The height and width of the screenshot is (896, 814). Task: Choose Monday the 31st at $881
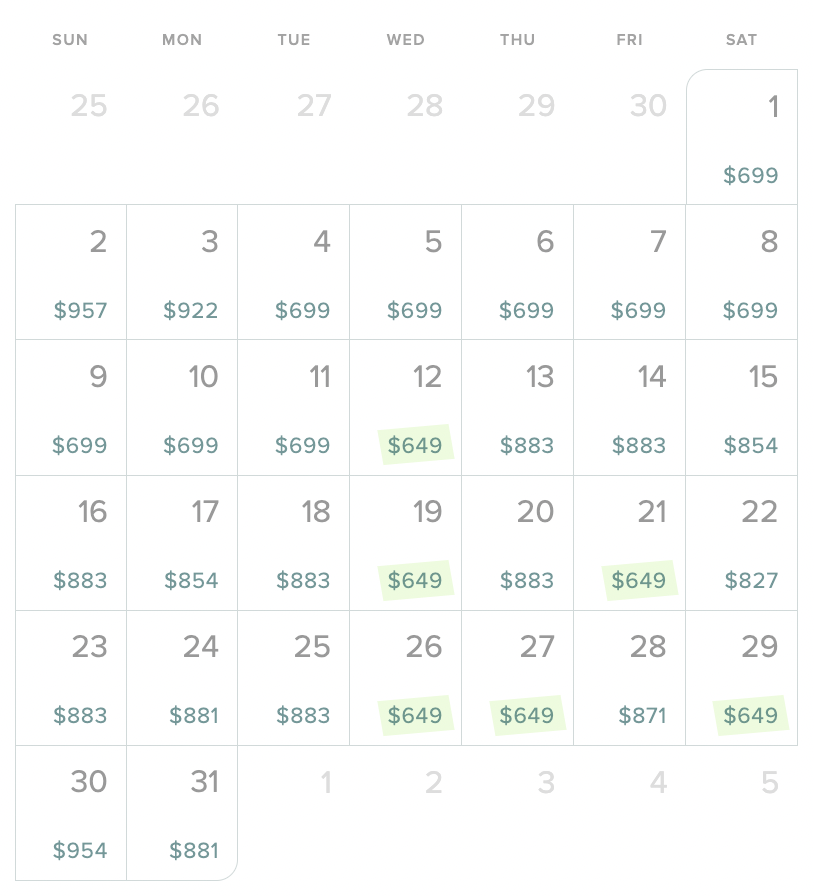(x=182, y=813)
